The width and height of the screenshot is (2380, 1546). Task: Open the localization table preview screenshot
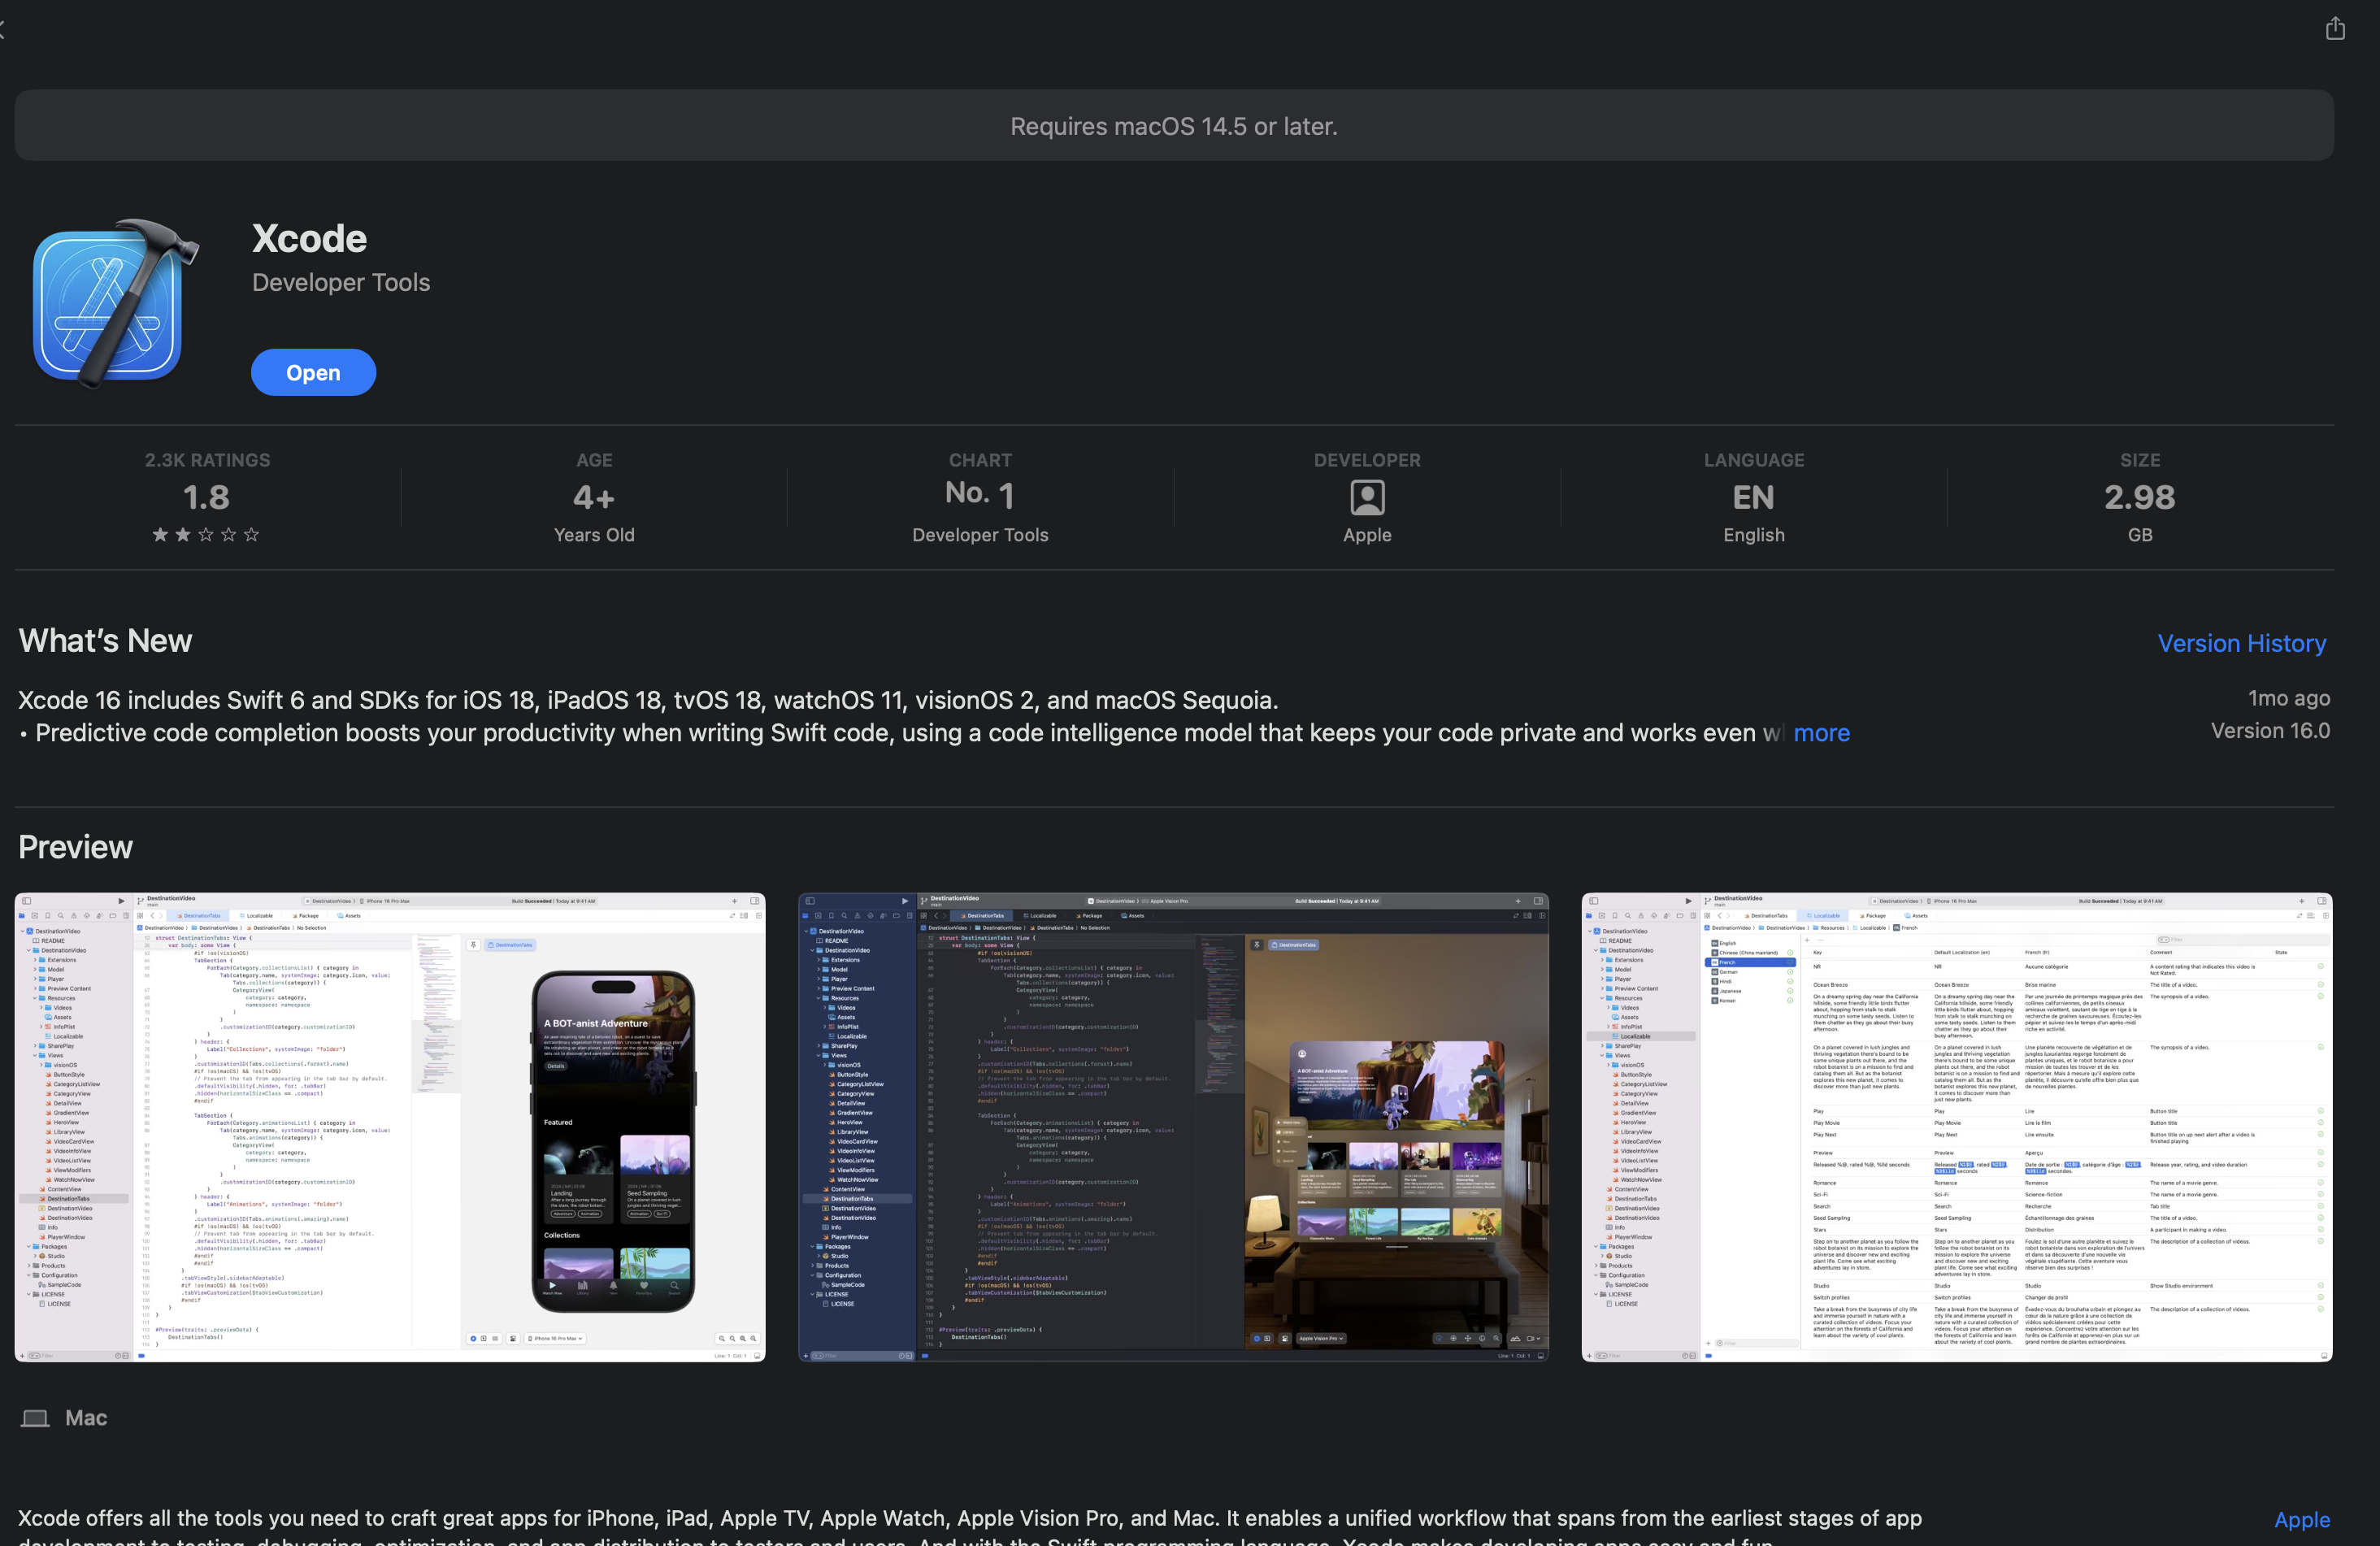click(1956, 1127)
